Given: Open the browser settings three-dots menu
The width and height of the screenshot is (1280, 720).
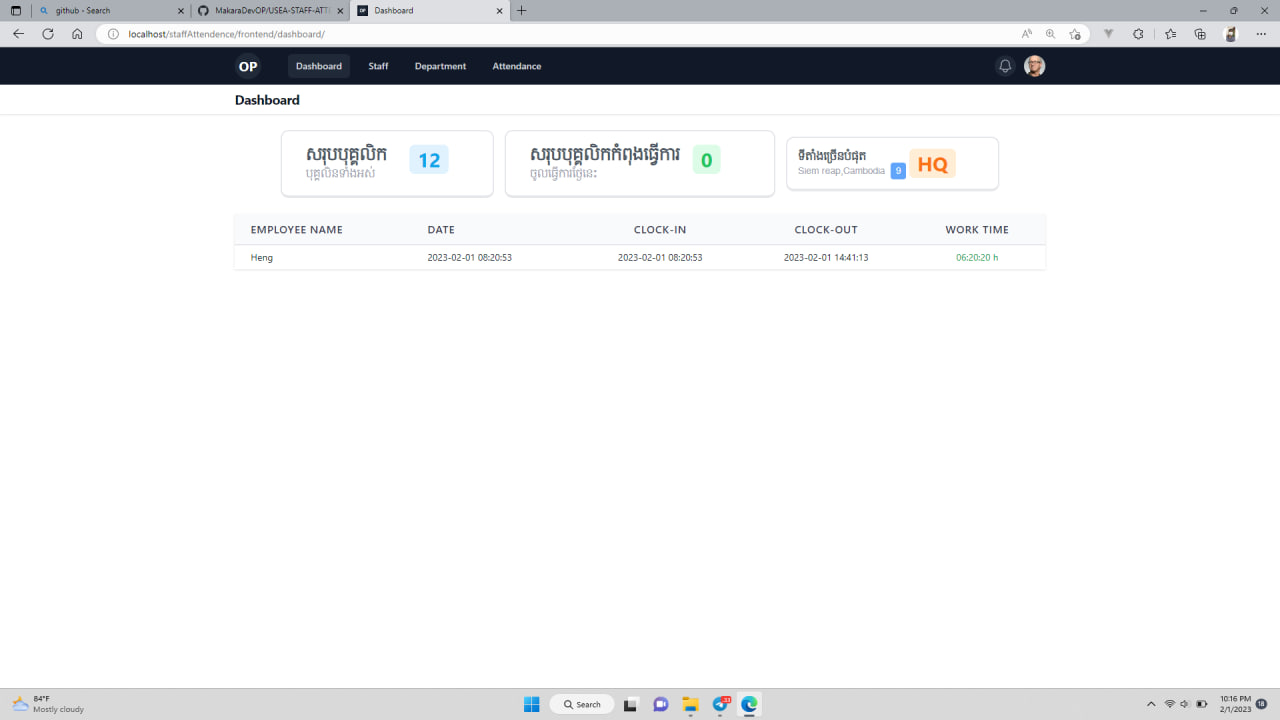Looking at the screenshot, I should [x=1261, y=33].
